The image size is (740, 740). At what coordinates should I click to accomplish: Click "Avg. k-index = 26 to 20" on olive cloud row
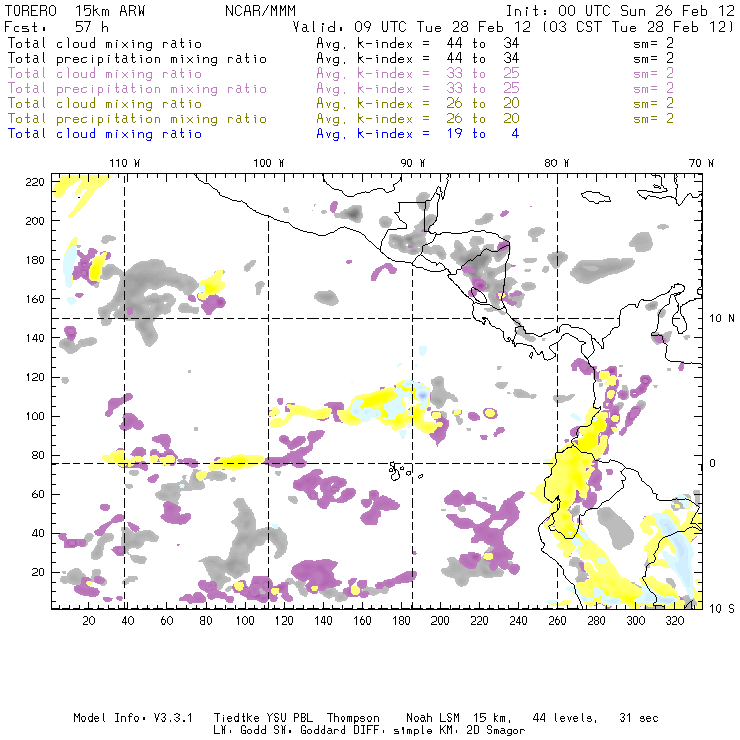(x=418, y=103)
